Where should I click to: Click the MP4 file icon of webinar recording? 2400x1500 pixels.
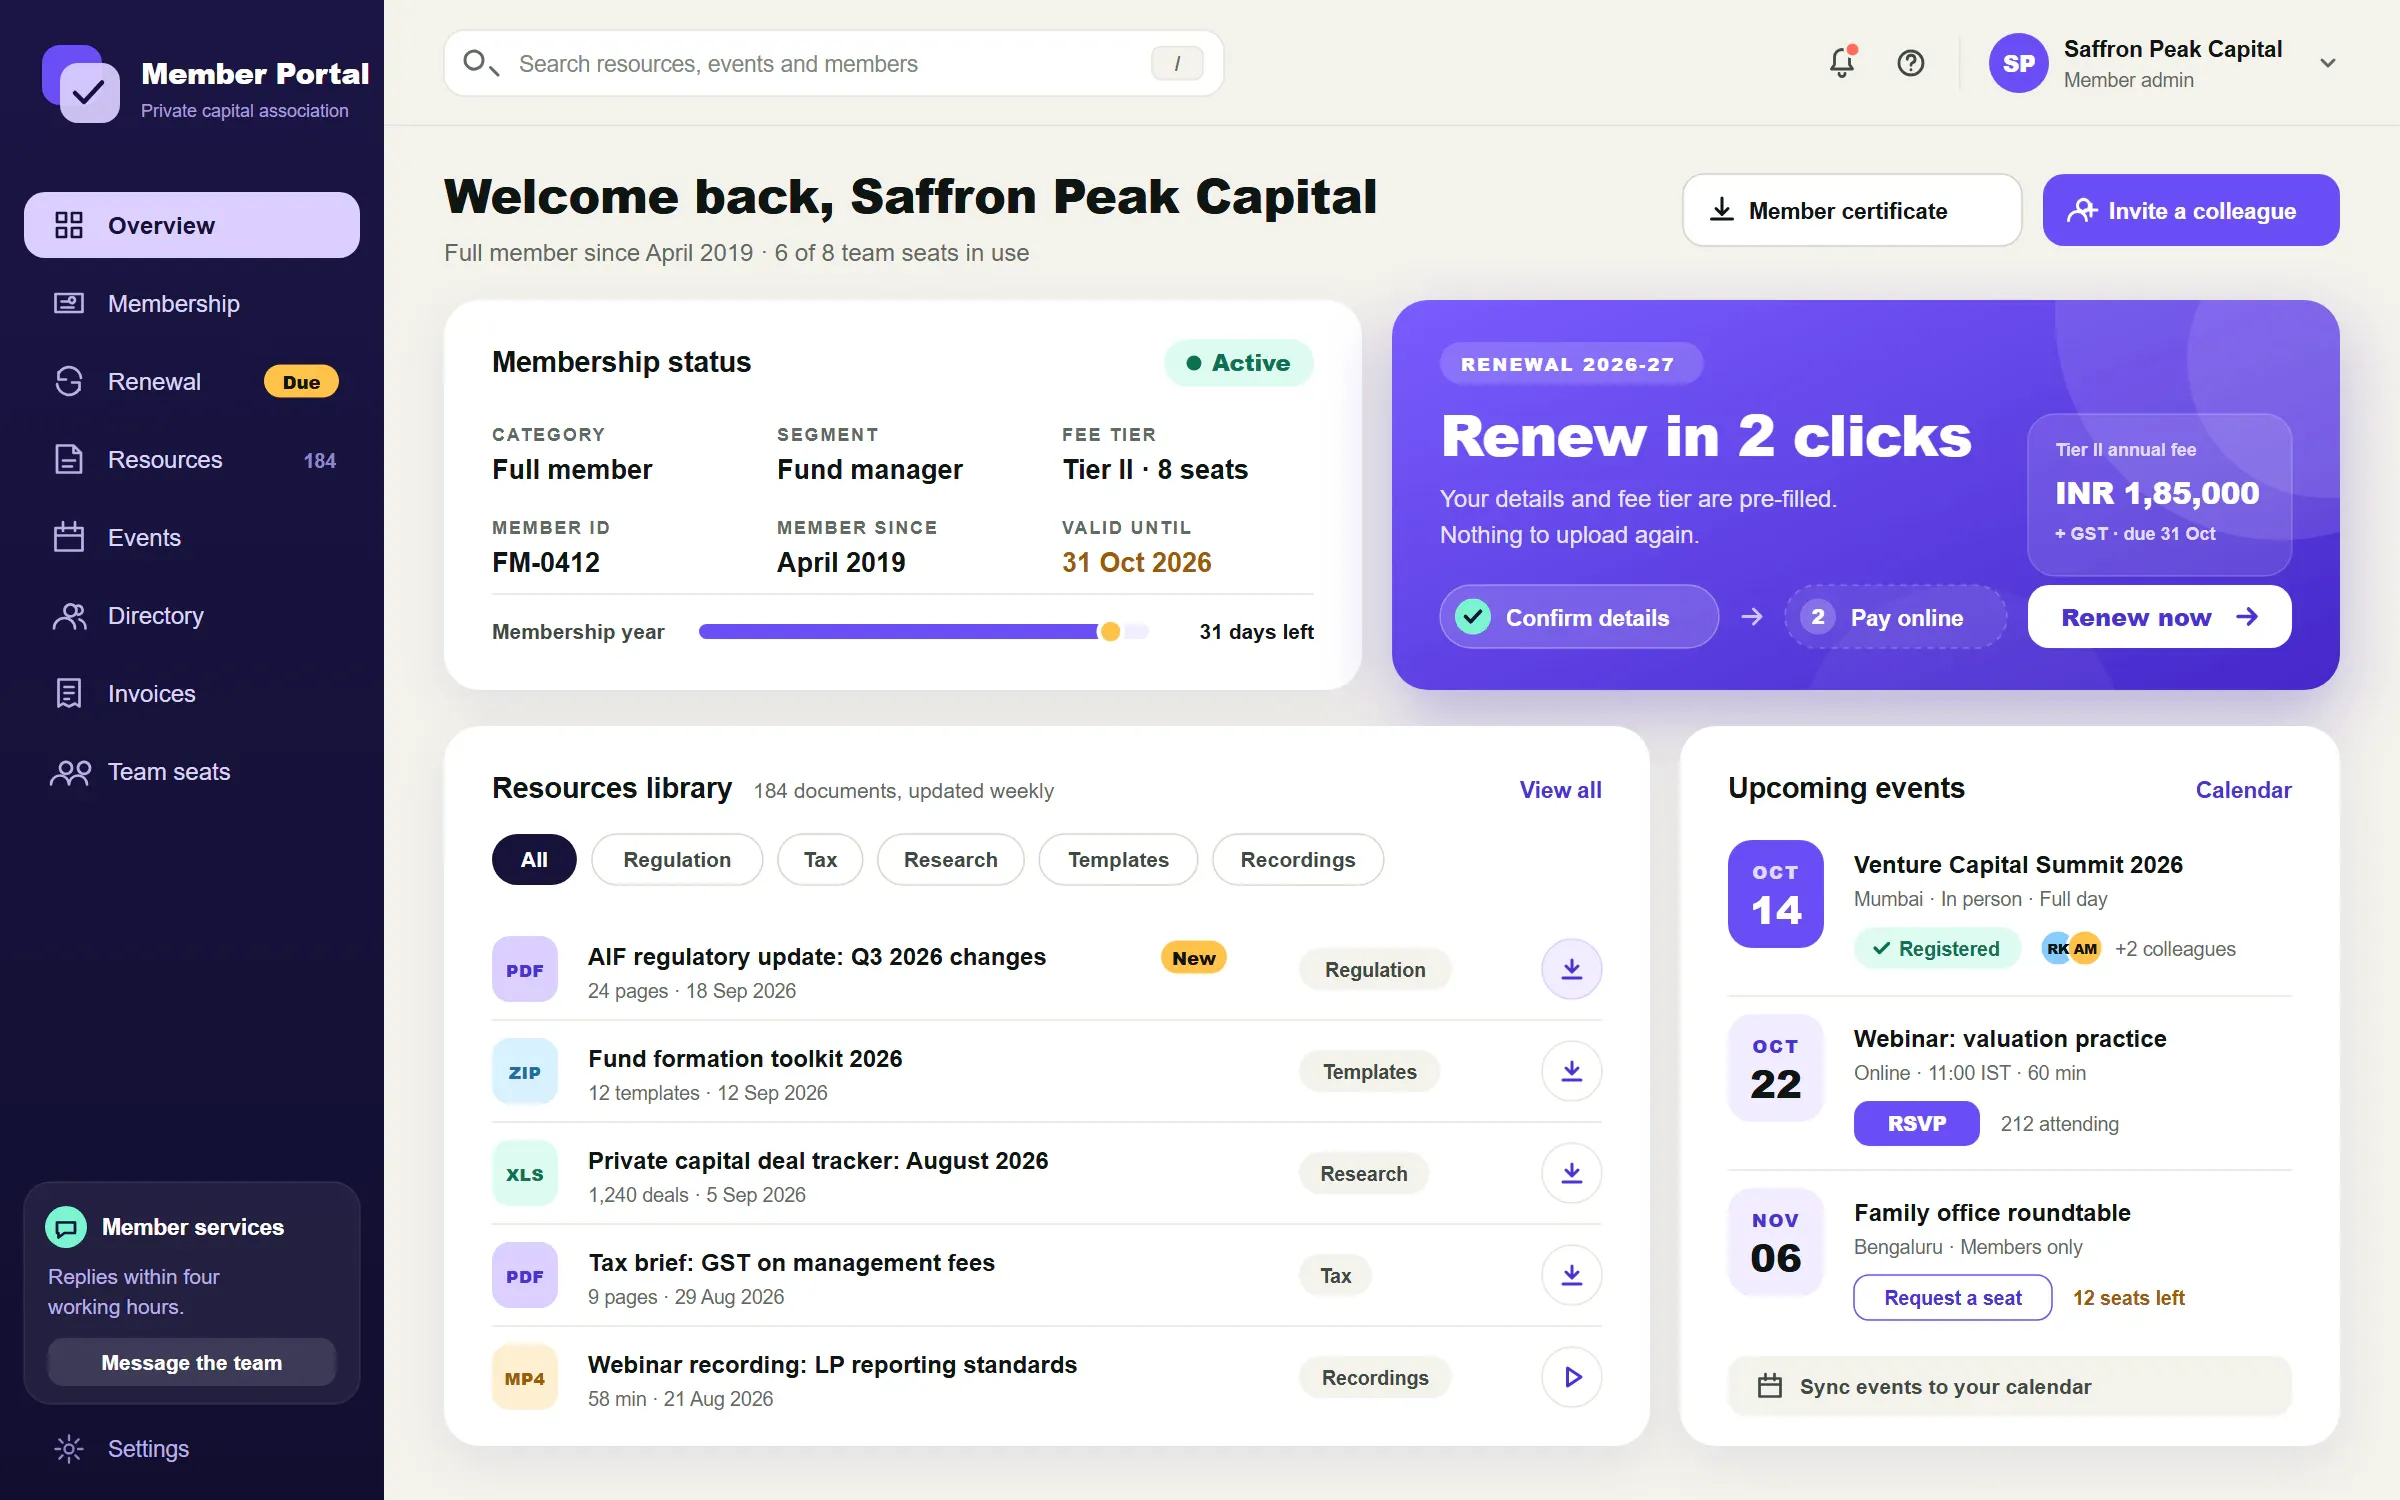click(524, 1377)
